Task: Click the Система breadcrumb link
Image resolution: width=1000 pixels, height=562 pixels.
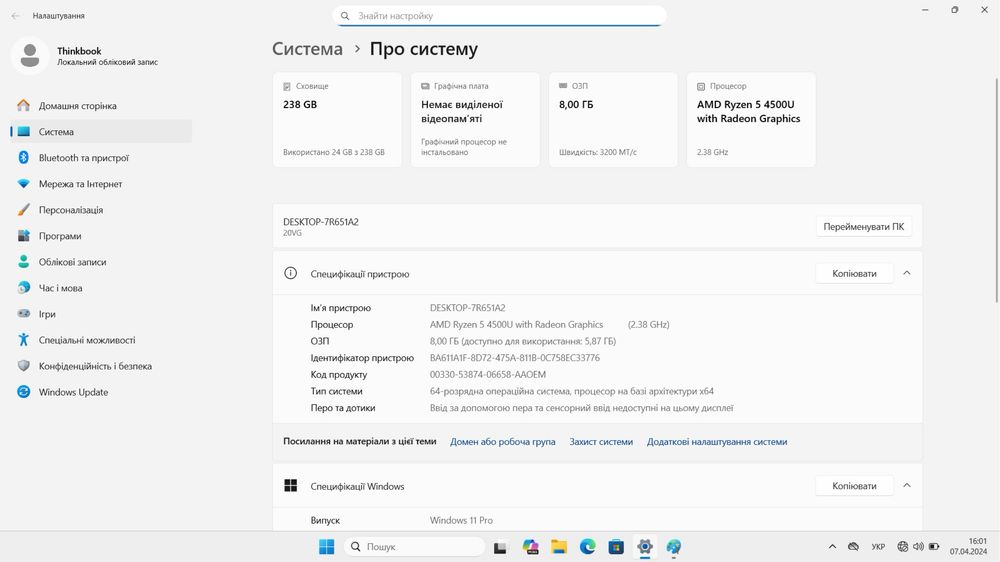Action: click(x=307, y=49)
